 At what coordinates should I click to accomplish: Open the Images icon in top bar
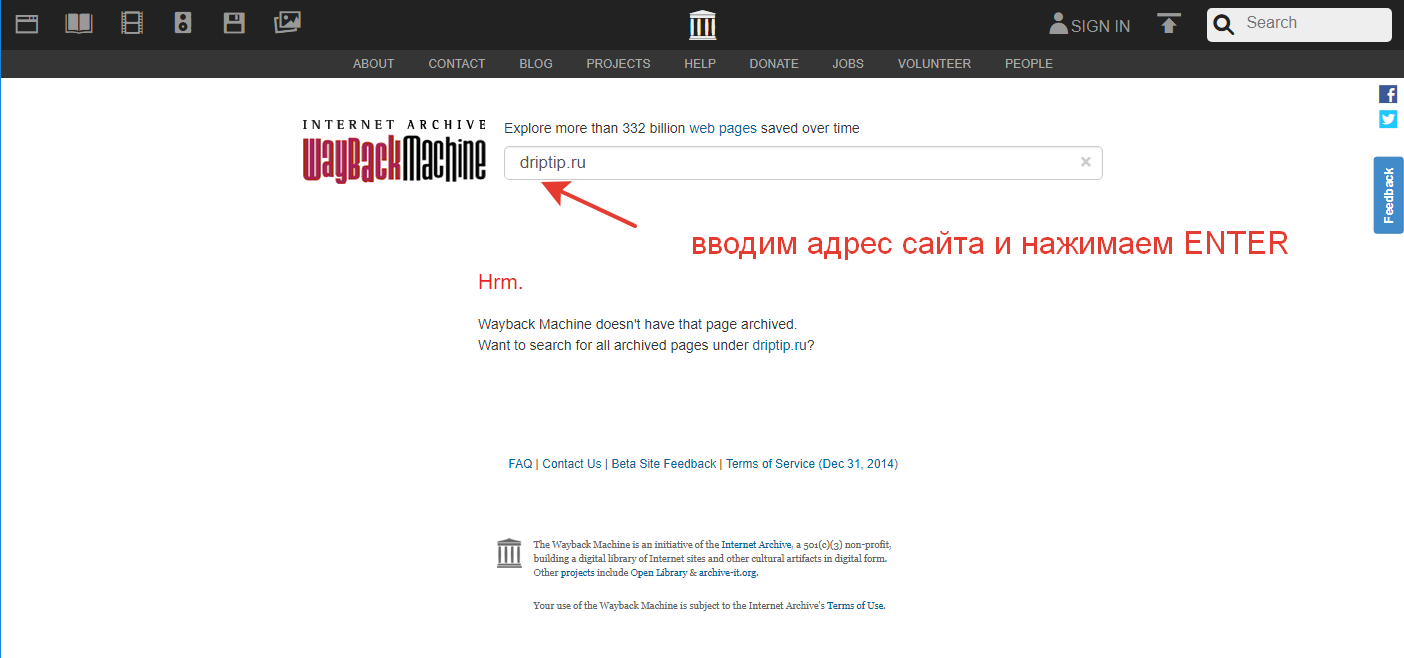click(x=287, y=22)
